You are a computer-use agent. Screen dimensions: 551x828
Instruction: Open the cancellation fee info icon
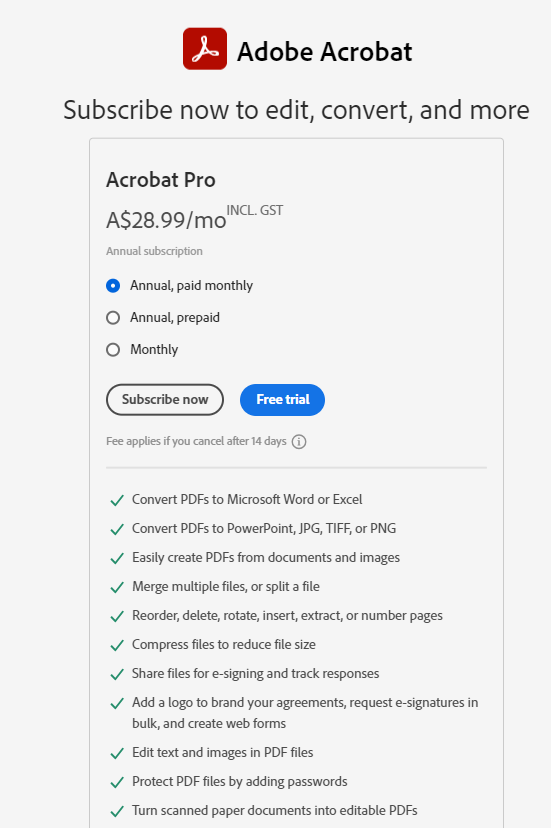pyautogui.click(x=299, y=441)
